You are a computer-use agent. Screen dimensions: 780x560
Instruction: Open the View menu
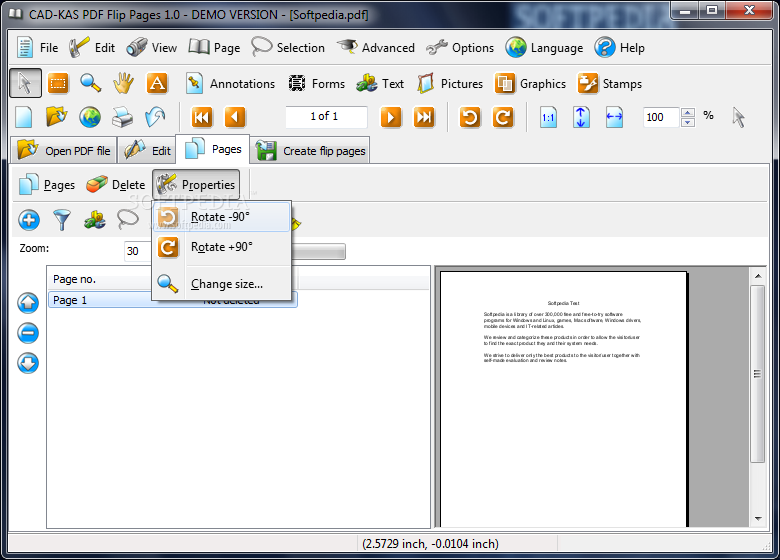152,48
